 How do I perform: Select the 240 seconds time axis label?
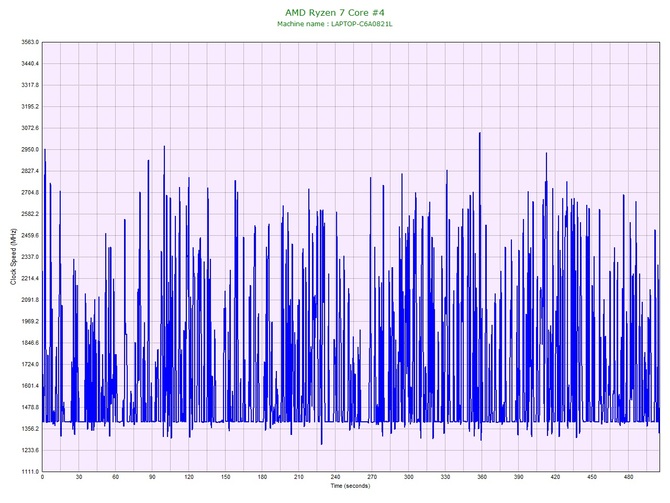(x=335, y=477)
